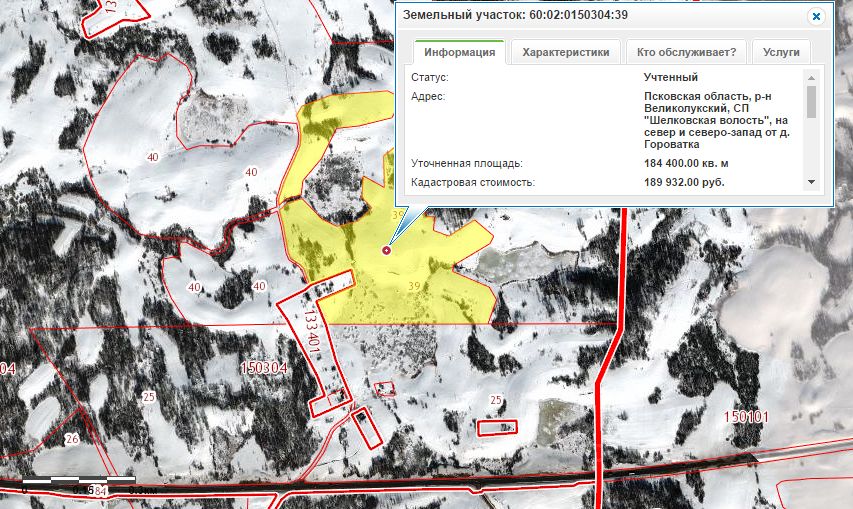The image size is (853, 509).
Task: Click the map scale bar
Action: [79, 480]
